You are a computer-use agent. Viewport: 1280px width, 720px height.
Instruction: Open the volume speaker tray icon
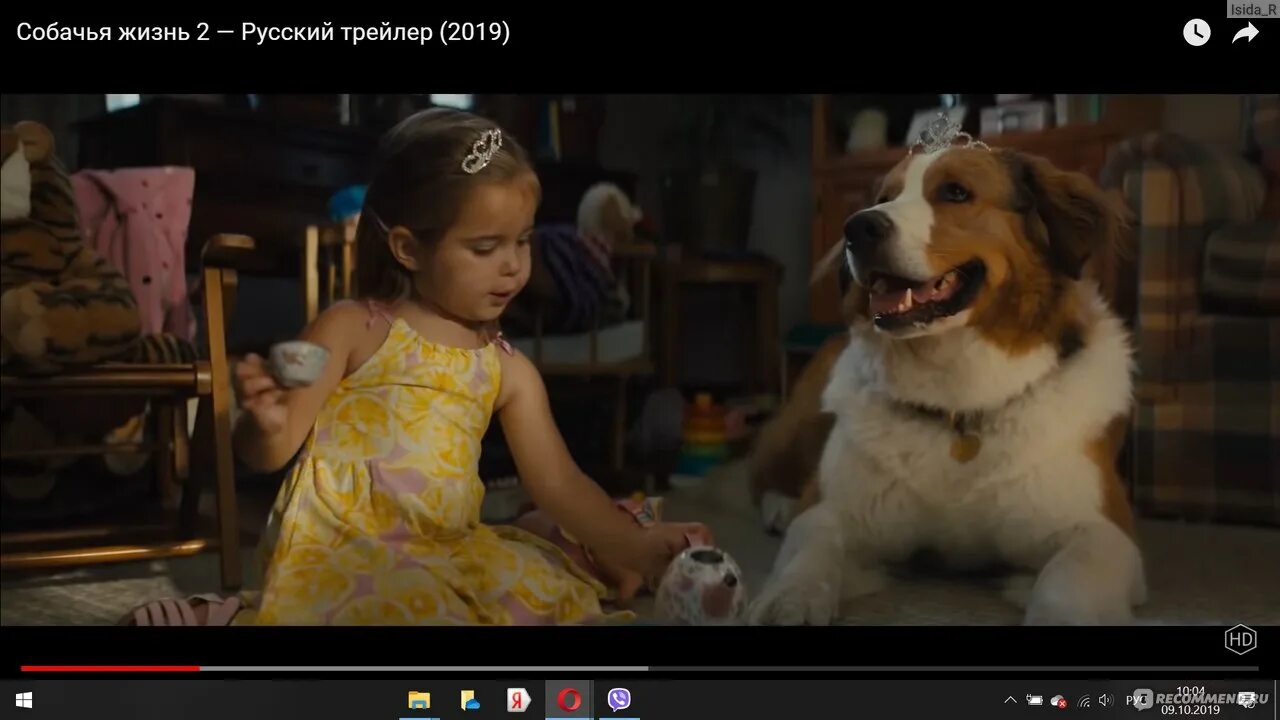[1106, 700]
